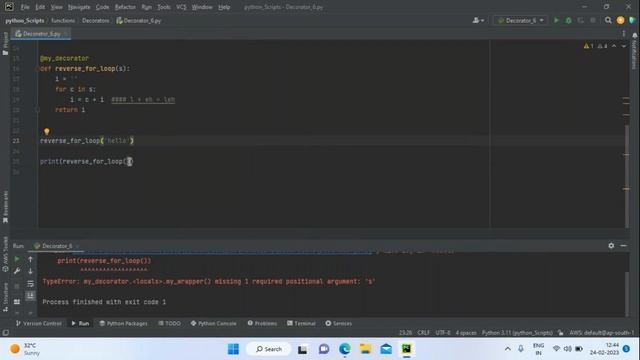Click the python_Scripts breadcrumb
Image resolution: width=640 pixels, height=360 pixels.
[x=25, y=20]
